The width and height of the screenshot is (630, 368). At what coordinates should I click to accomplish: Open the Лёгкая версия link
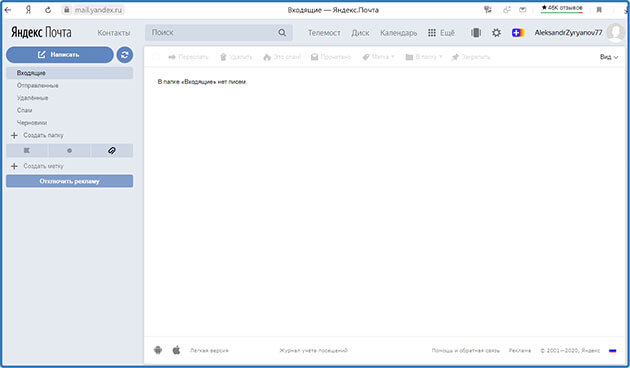[209, 350]
